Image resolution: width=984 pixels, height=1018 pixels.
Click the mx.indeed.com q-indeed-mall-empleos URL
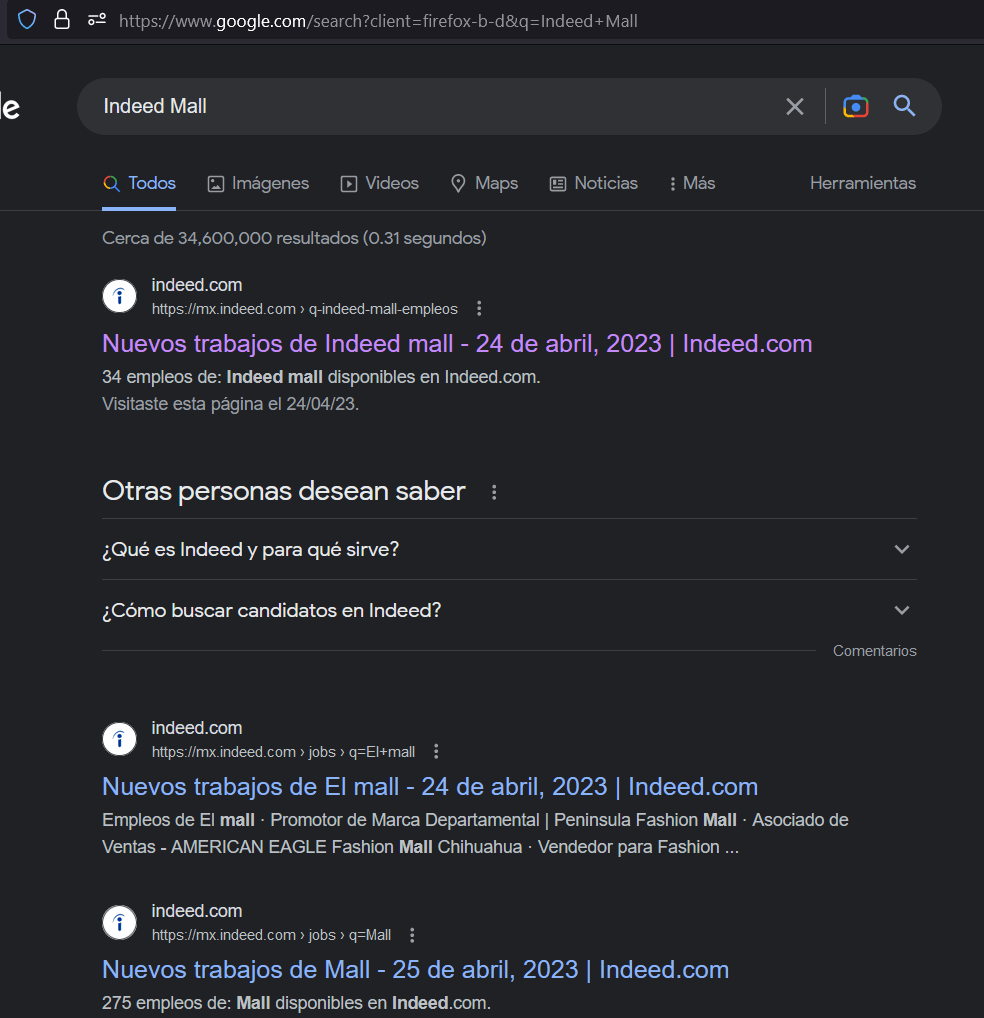[x=304, y=309]
